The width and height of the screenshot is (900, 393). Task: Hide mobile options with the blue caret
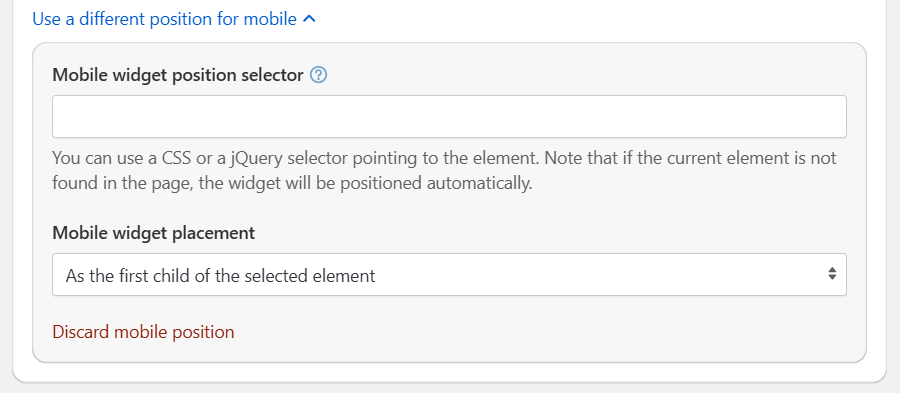[309, 20]
